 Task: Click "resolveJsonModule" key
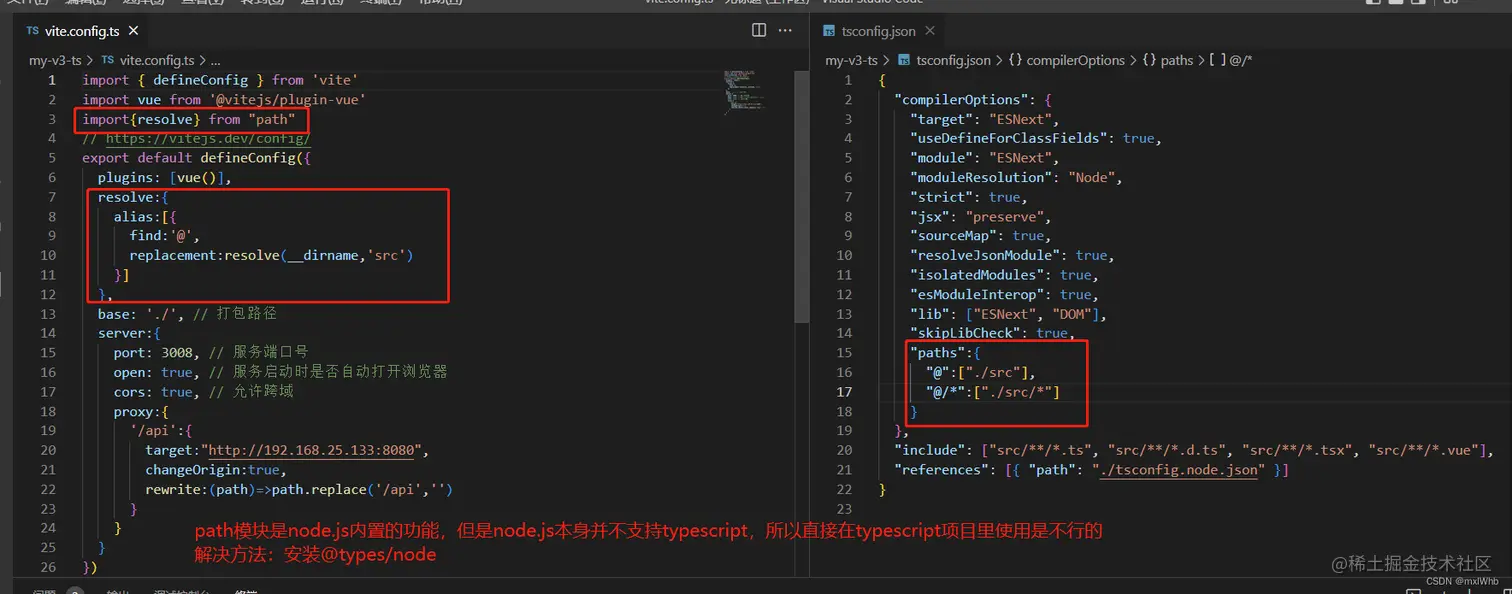tap(984, 255)
